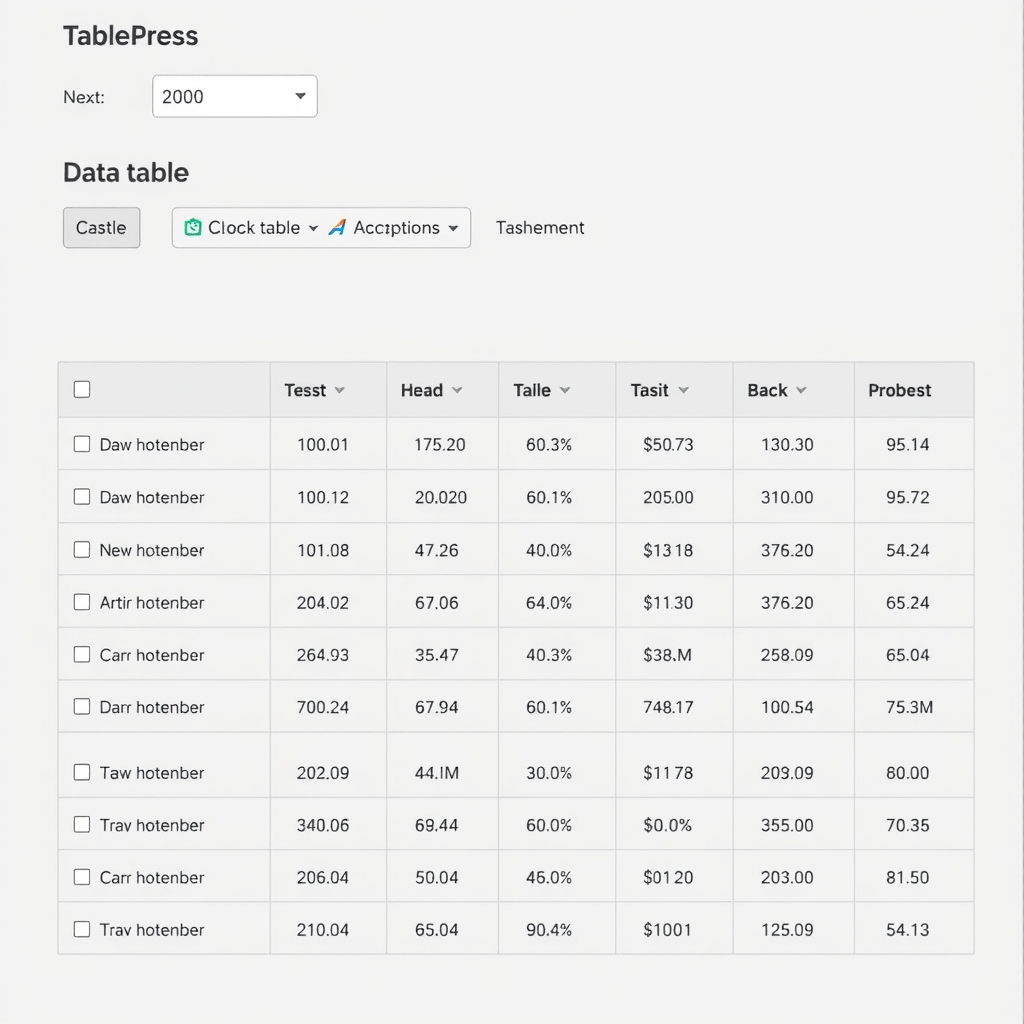Click the Back column header label
This screenshot has width=1024, height=1024.
point(767,390)
